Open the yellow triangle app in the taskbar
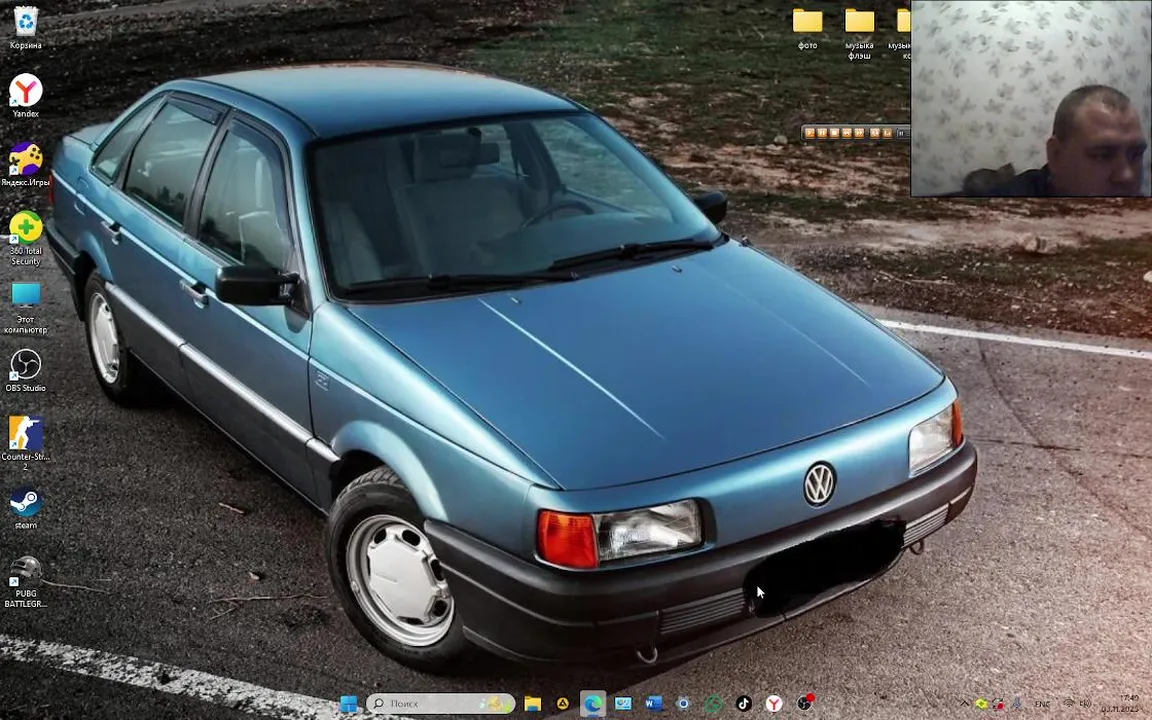This screenshot has width=1152, height=720. point(563,703)
